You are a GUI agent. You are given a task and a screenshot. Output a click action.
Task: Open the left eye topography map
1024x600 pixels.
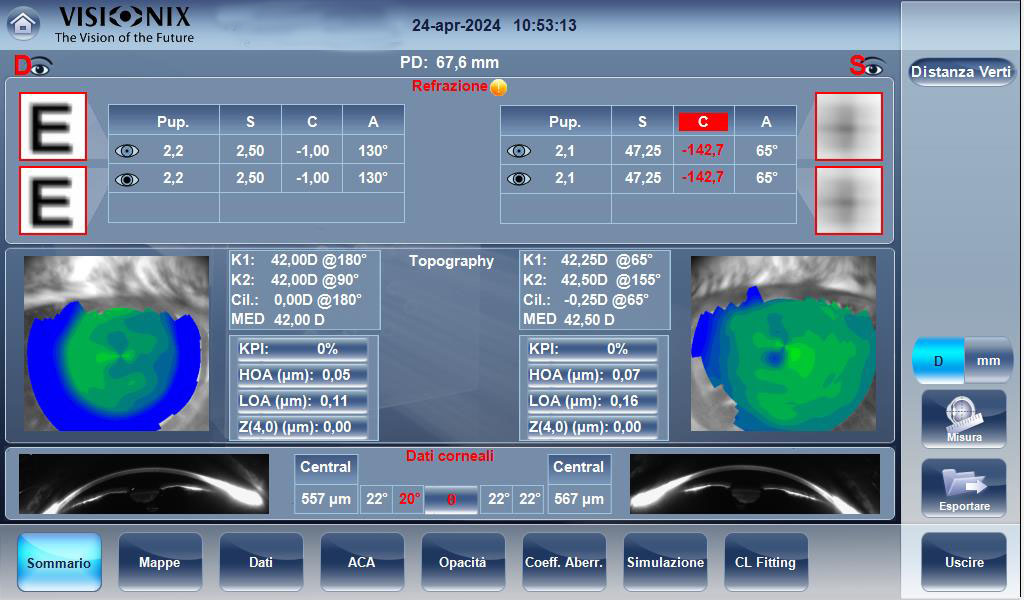coord(783,344)
